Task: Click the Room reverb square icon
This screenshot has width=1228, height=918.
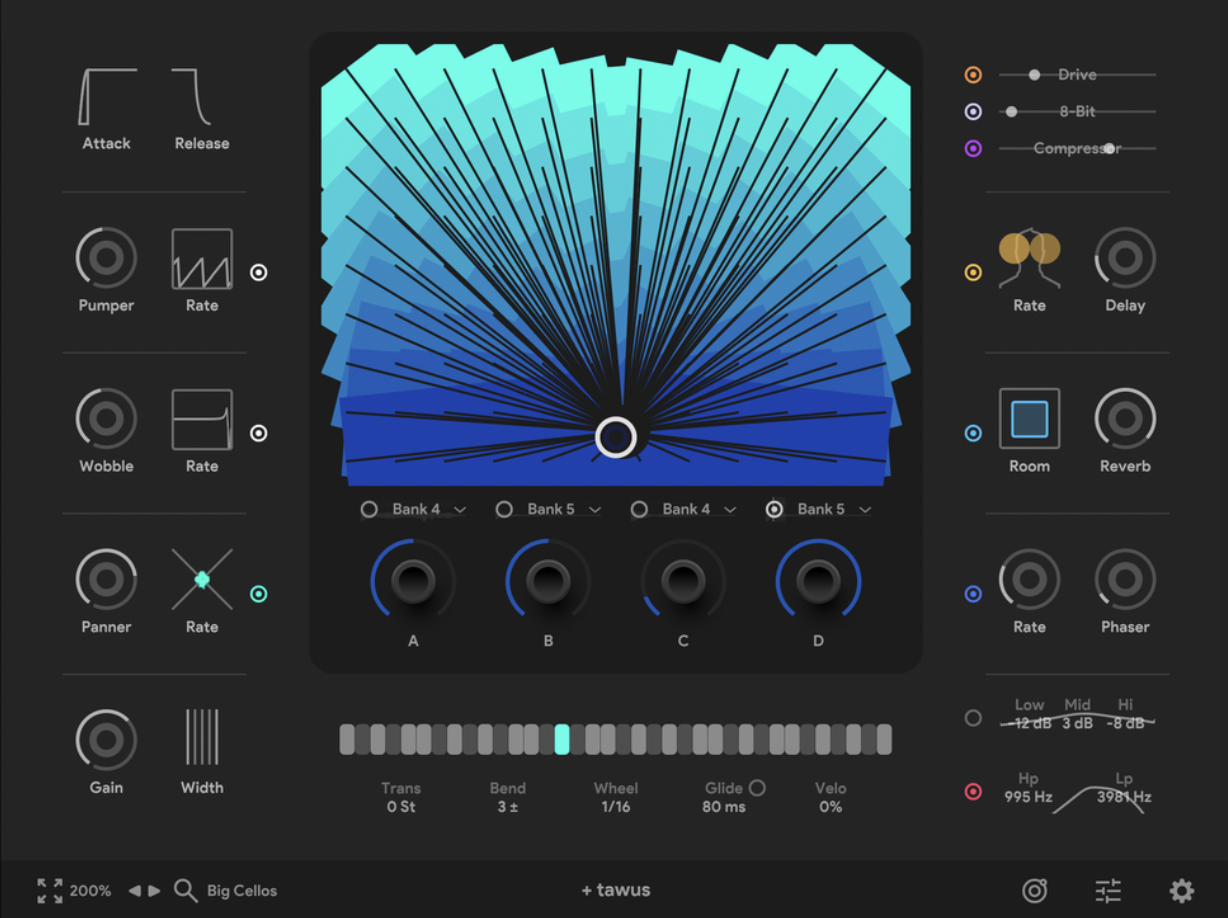Action: pos(1030,419)
